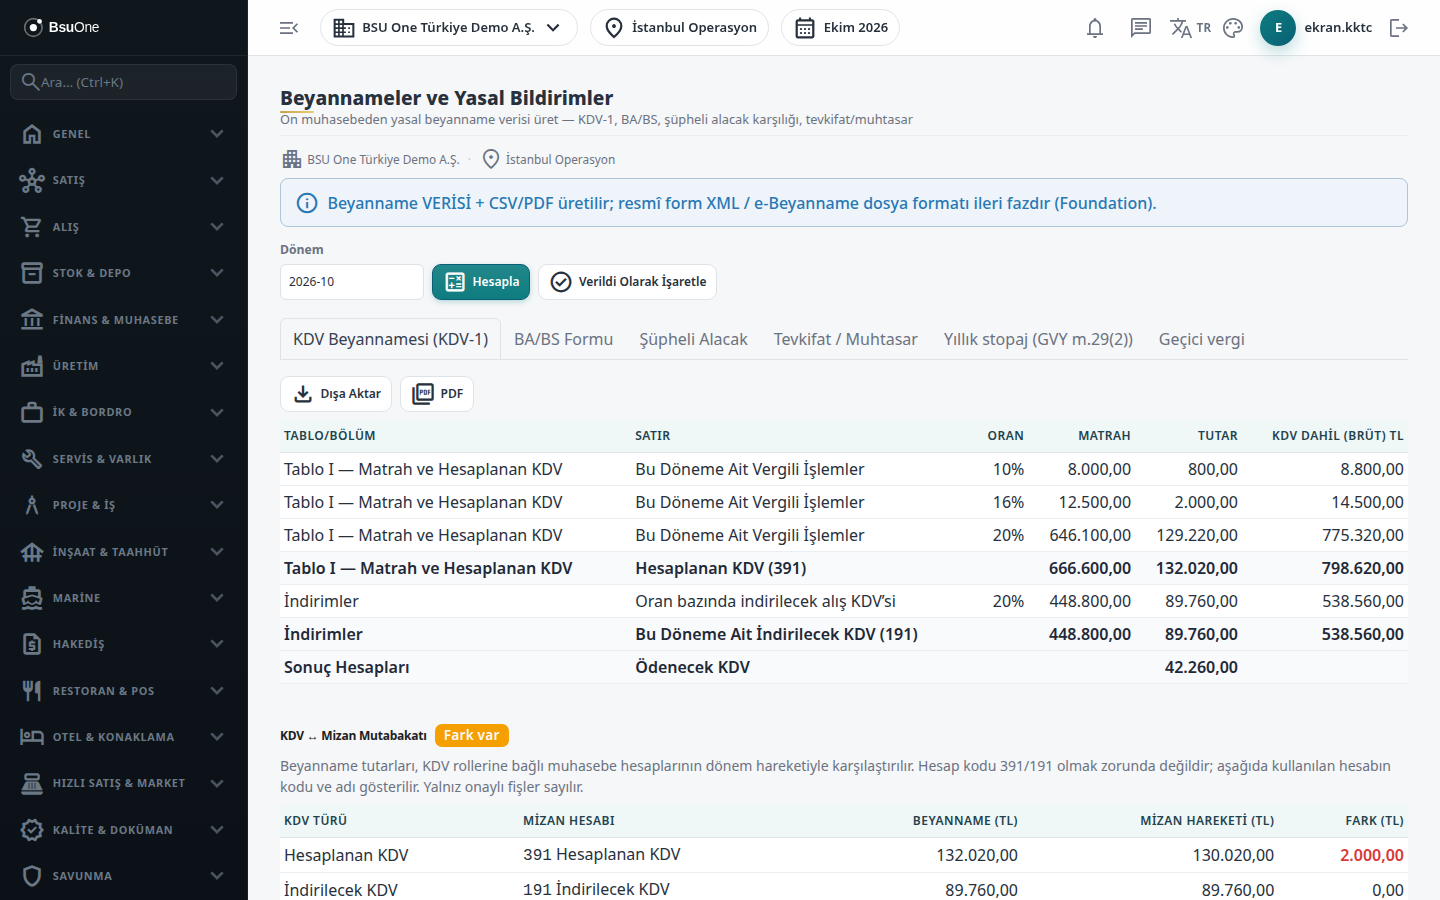The height and width of the screenshot is (900, 1440).
Task: Click the Hakediş document icon
Action: 32,644
